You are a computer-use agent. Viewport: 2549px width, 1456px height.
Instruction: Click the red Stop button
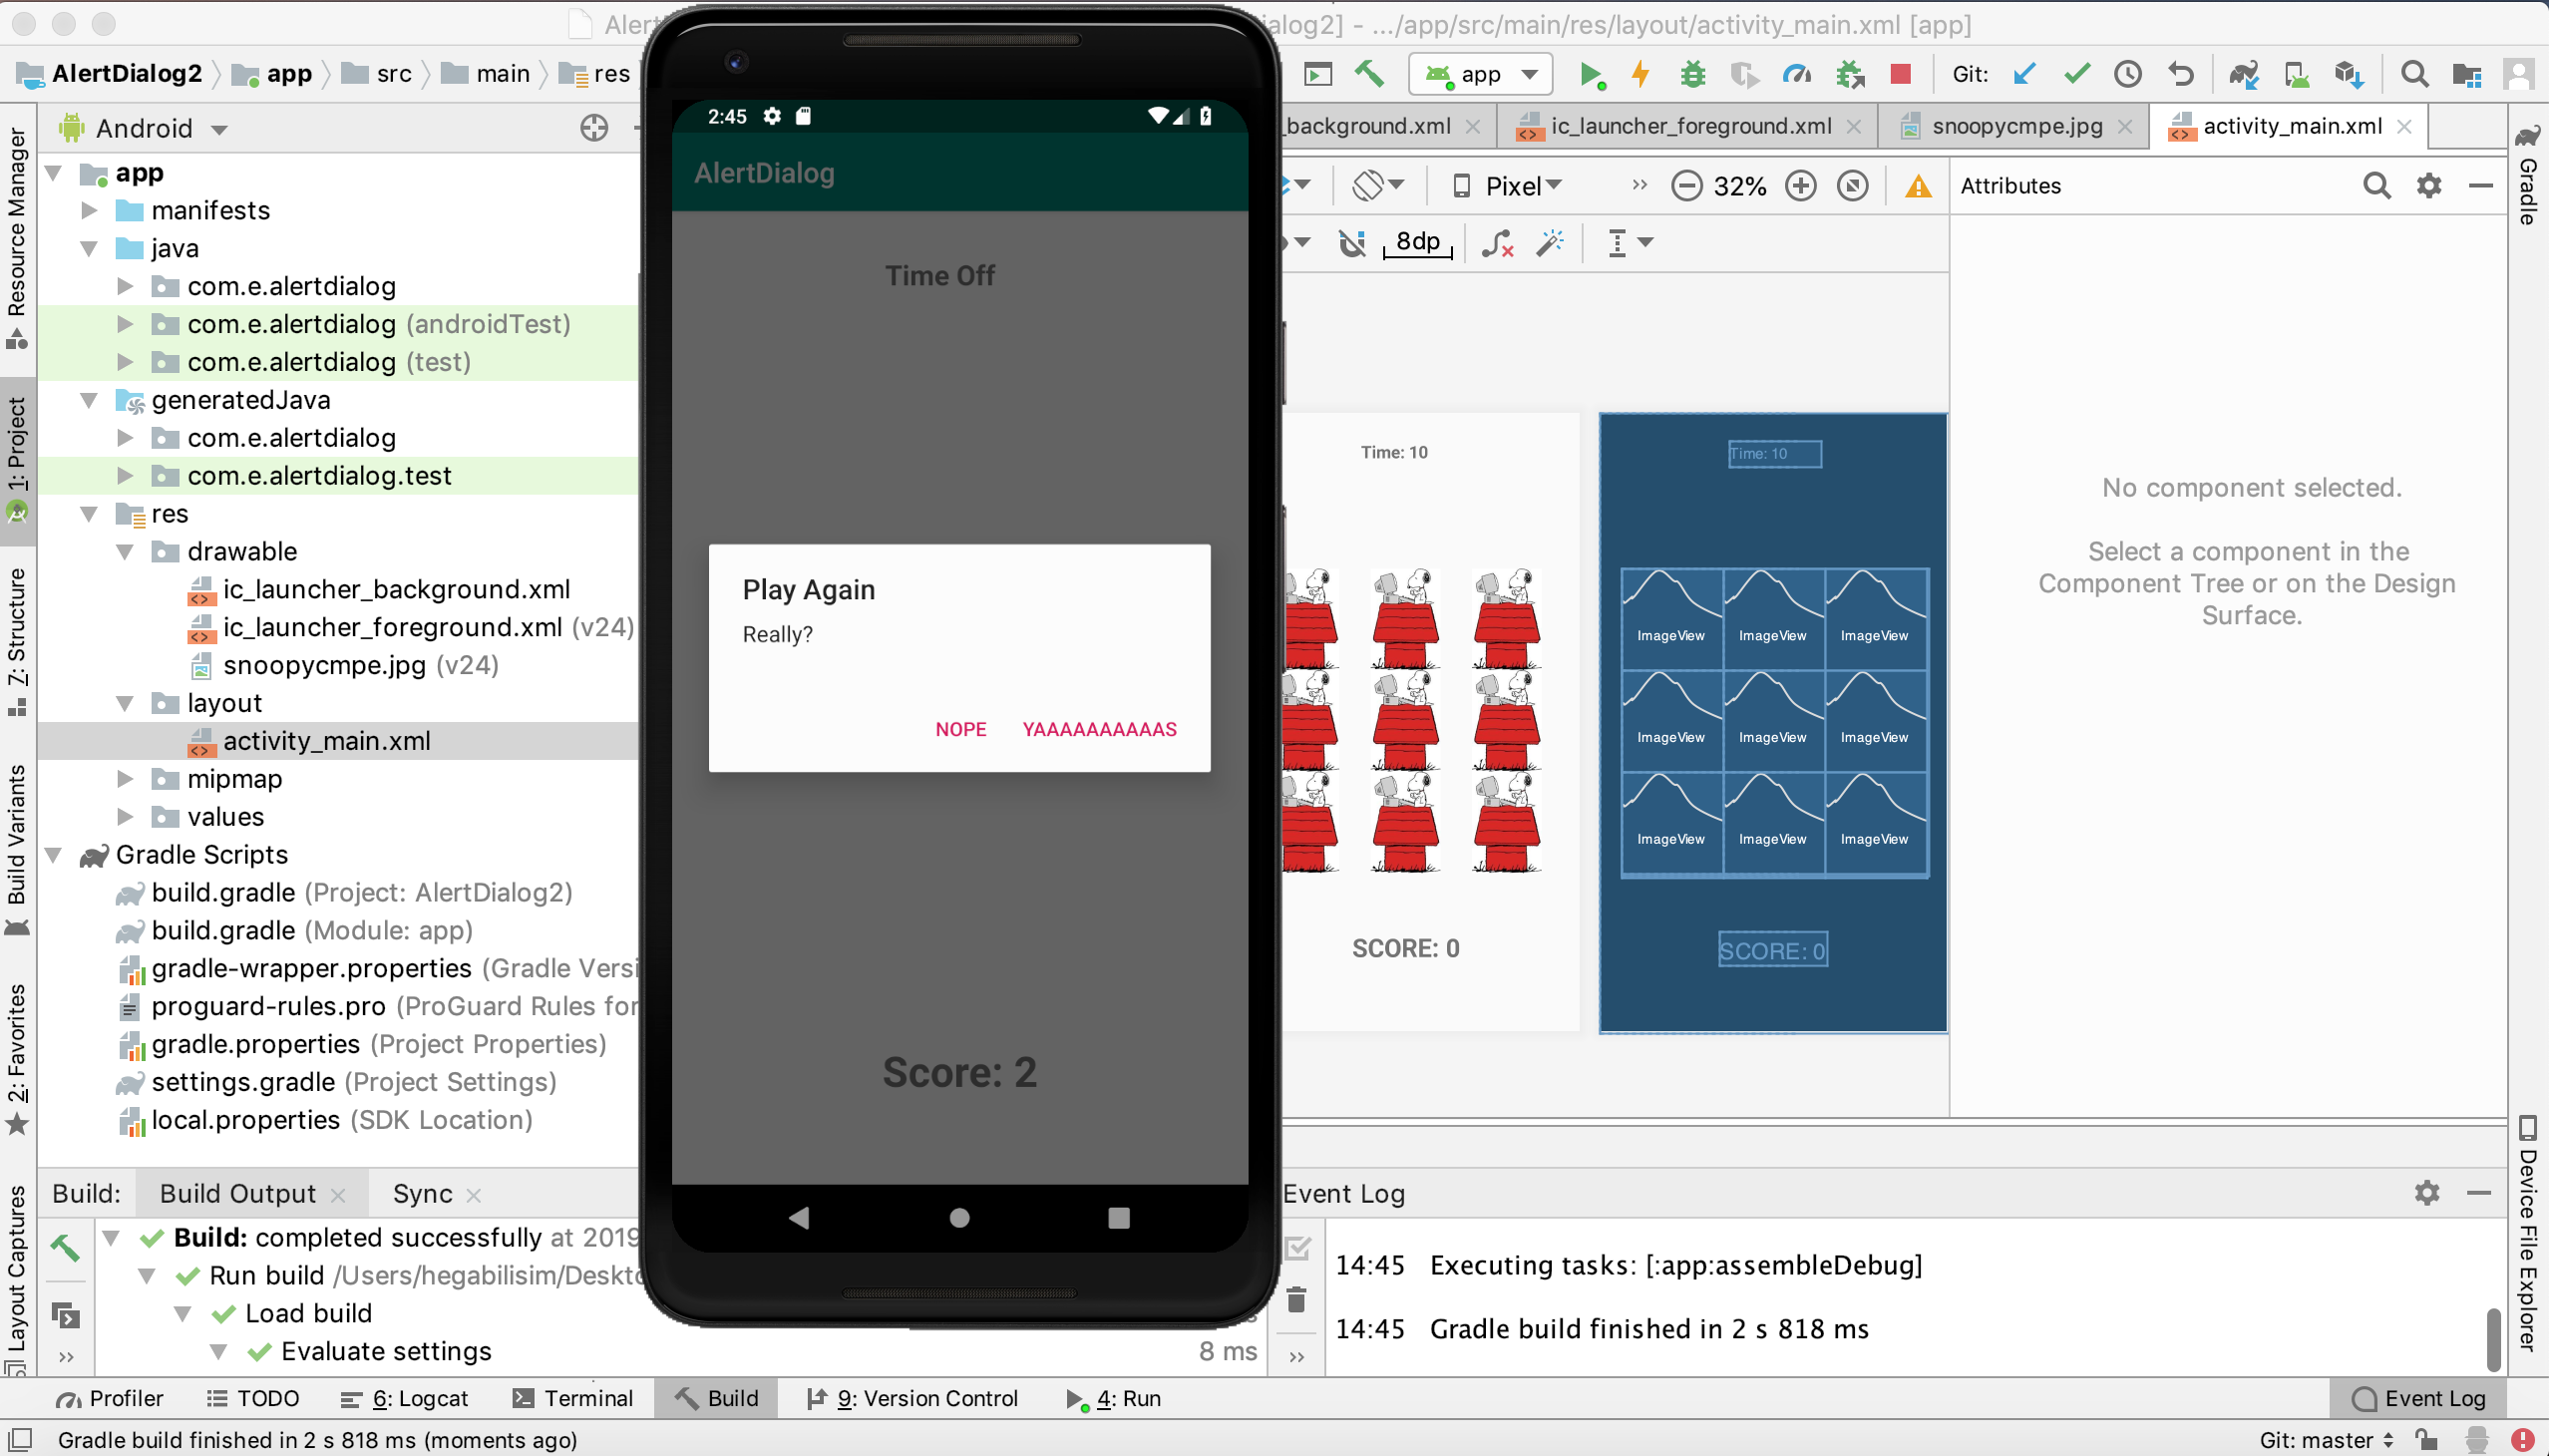[x=1901, y=74]
